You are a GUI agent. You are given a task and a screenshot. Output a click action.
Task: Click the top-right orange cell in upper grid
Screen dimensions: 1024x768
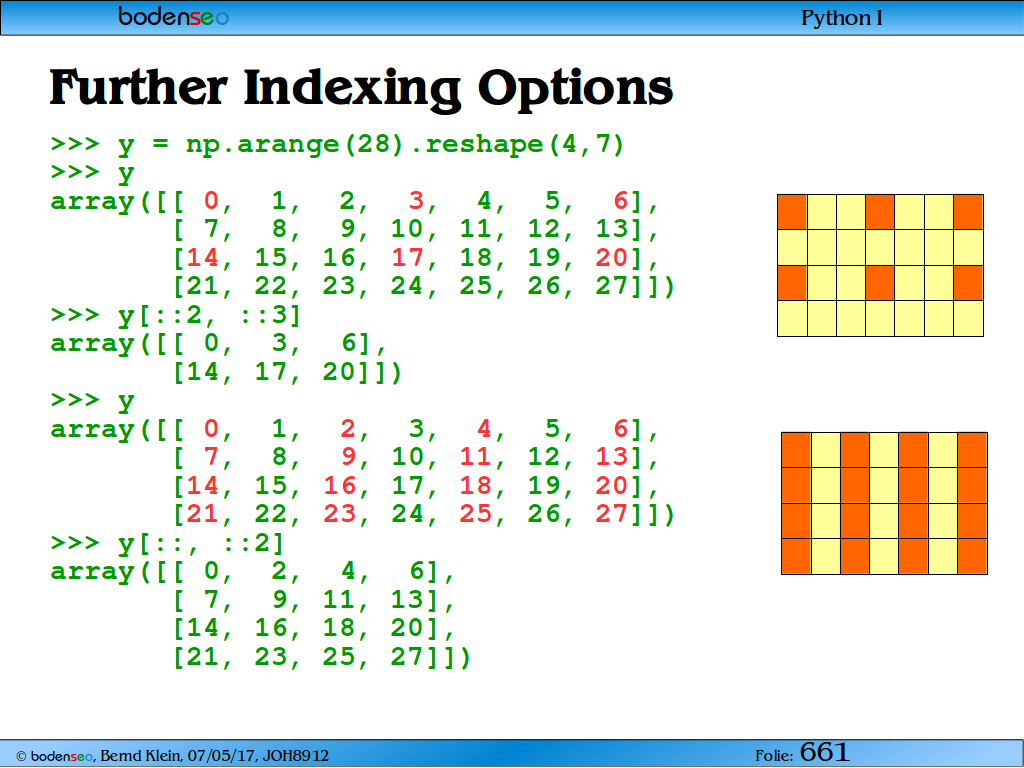point(968,212)
